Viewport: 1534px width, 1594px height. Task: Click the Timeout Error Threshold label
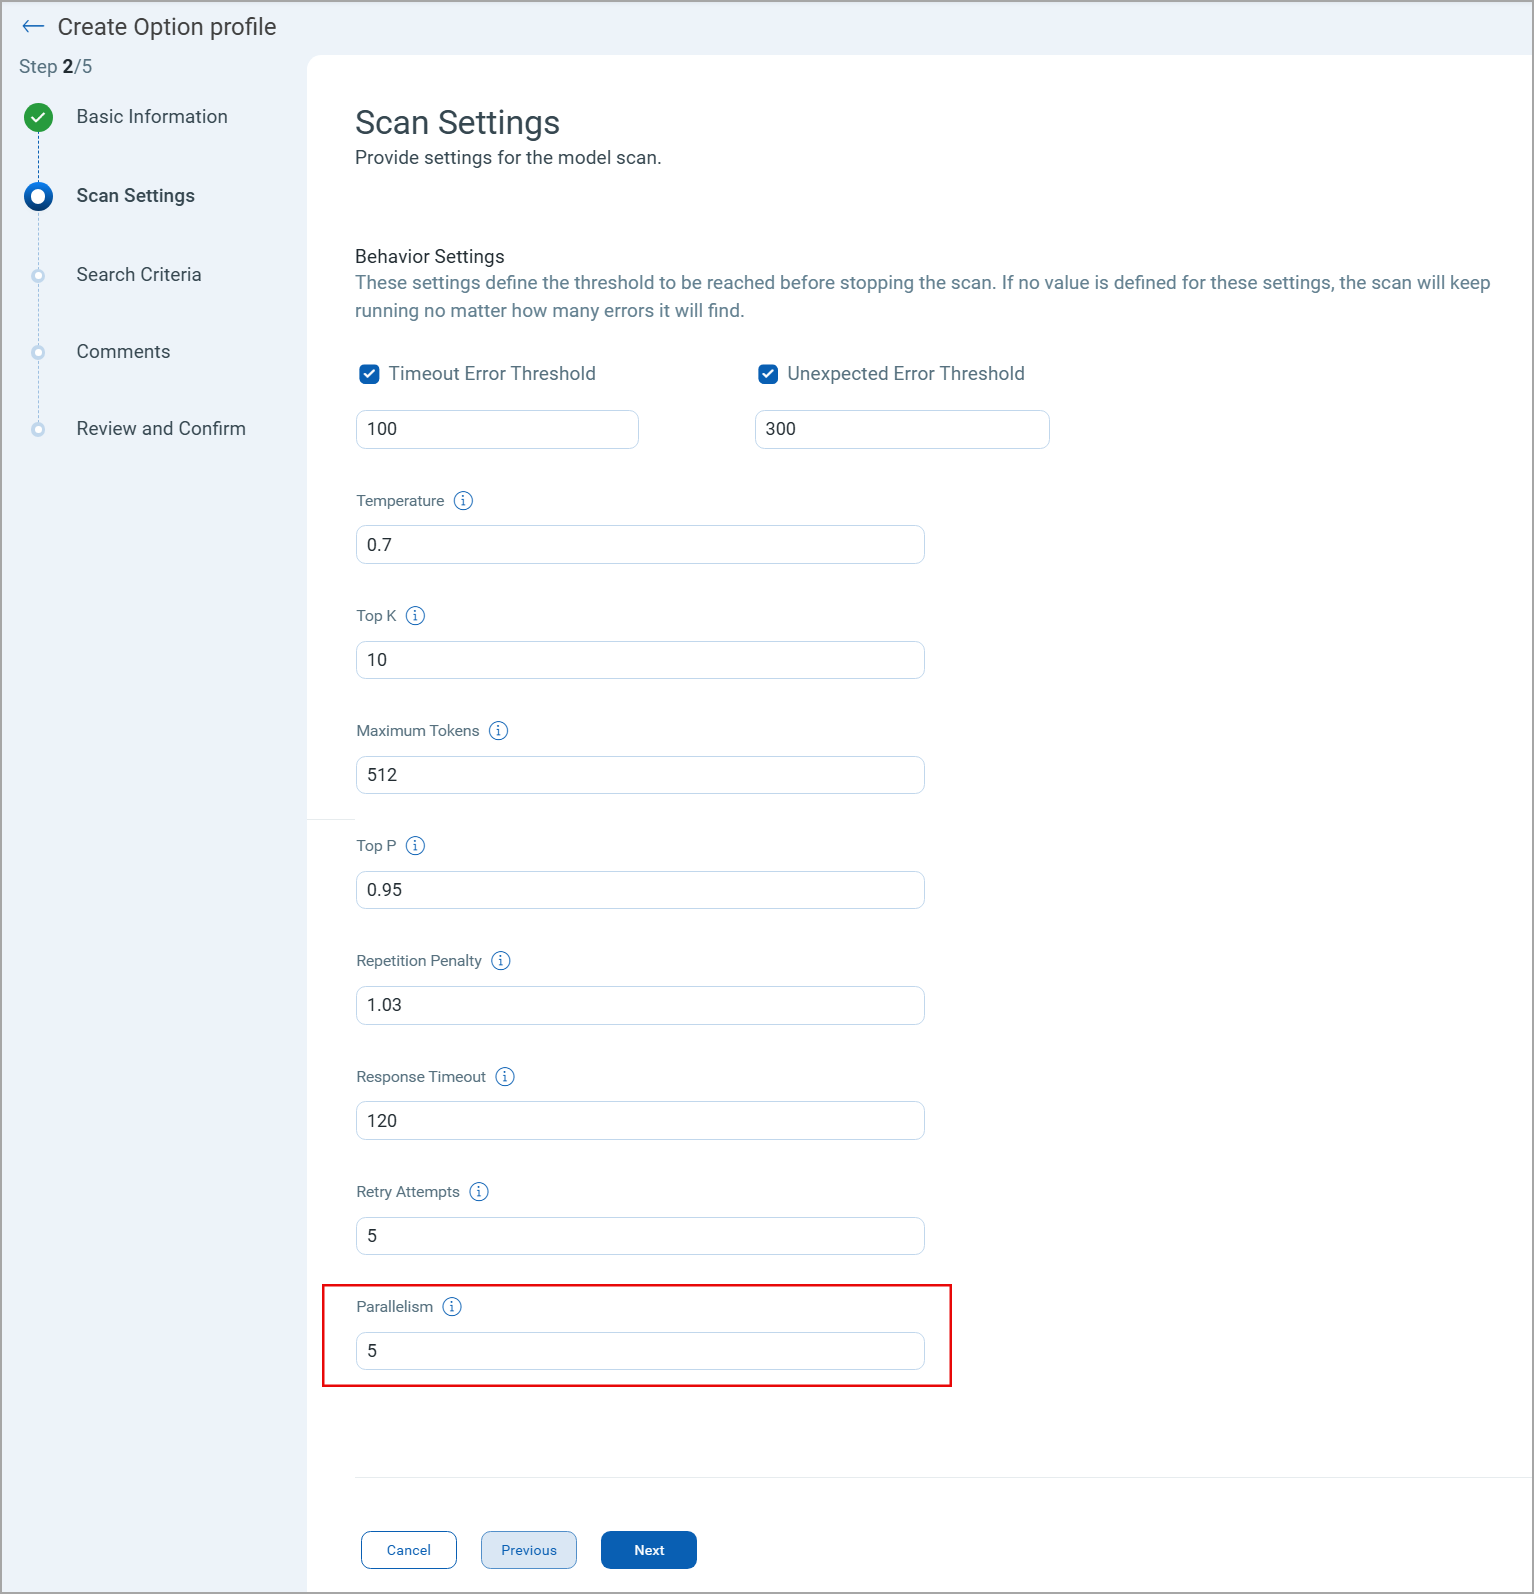click(492, 374)
